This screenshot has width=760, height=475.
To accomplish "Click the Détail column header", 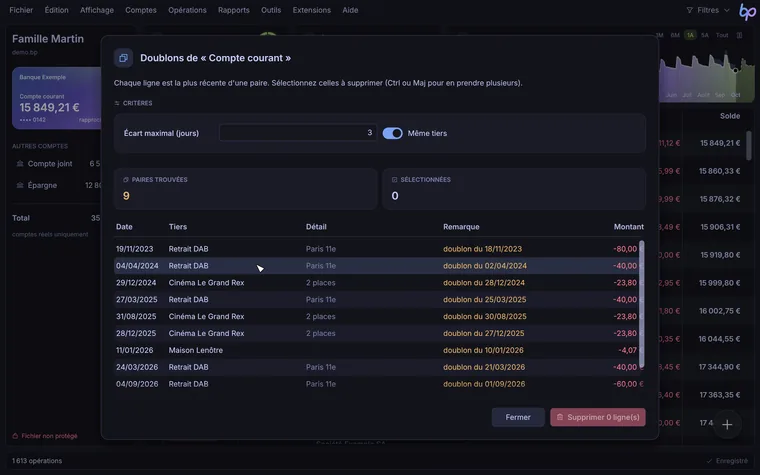I will 316,226.
